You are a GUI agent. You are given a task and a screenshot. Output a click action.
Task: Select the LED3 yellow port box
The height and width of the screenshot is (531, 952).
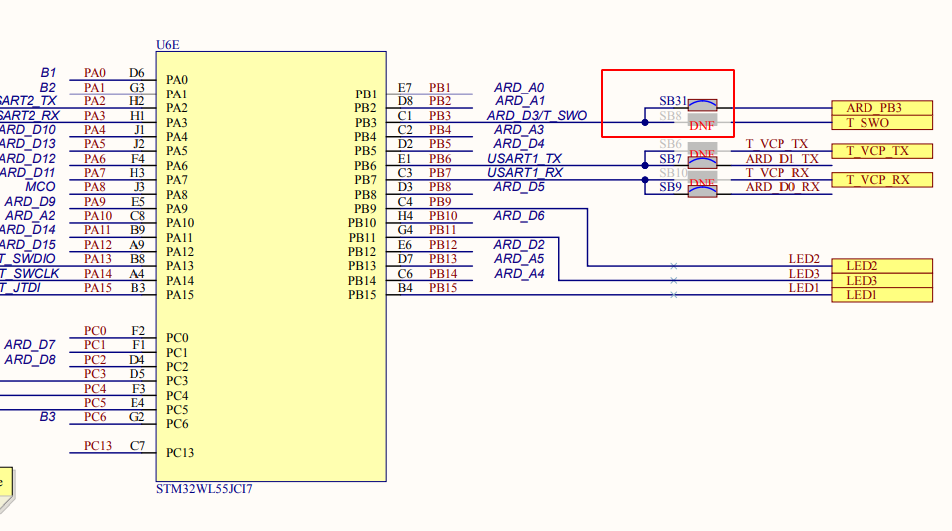(x=882, y=280)
